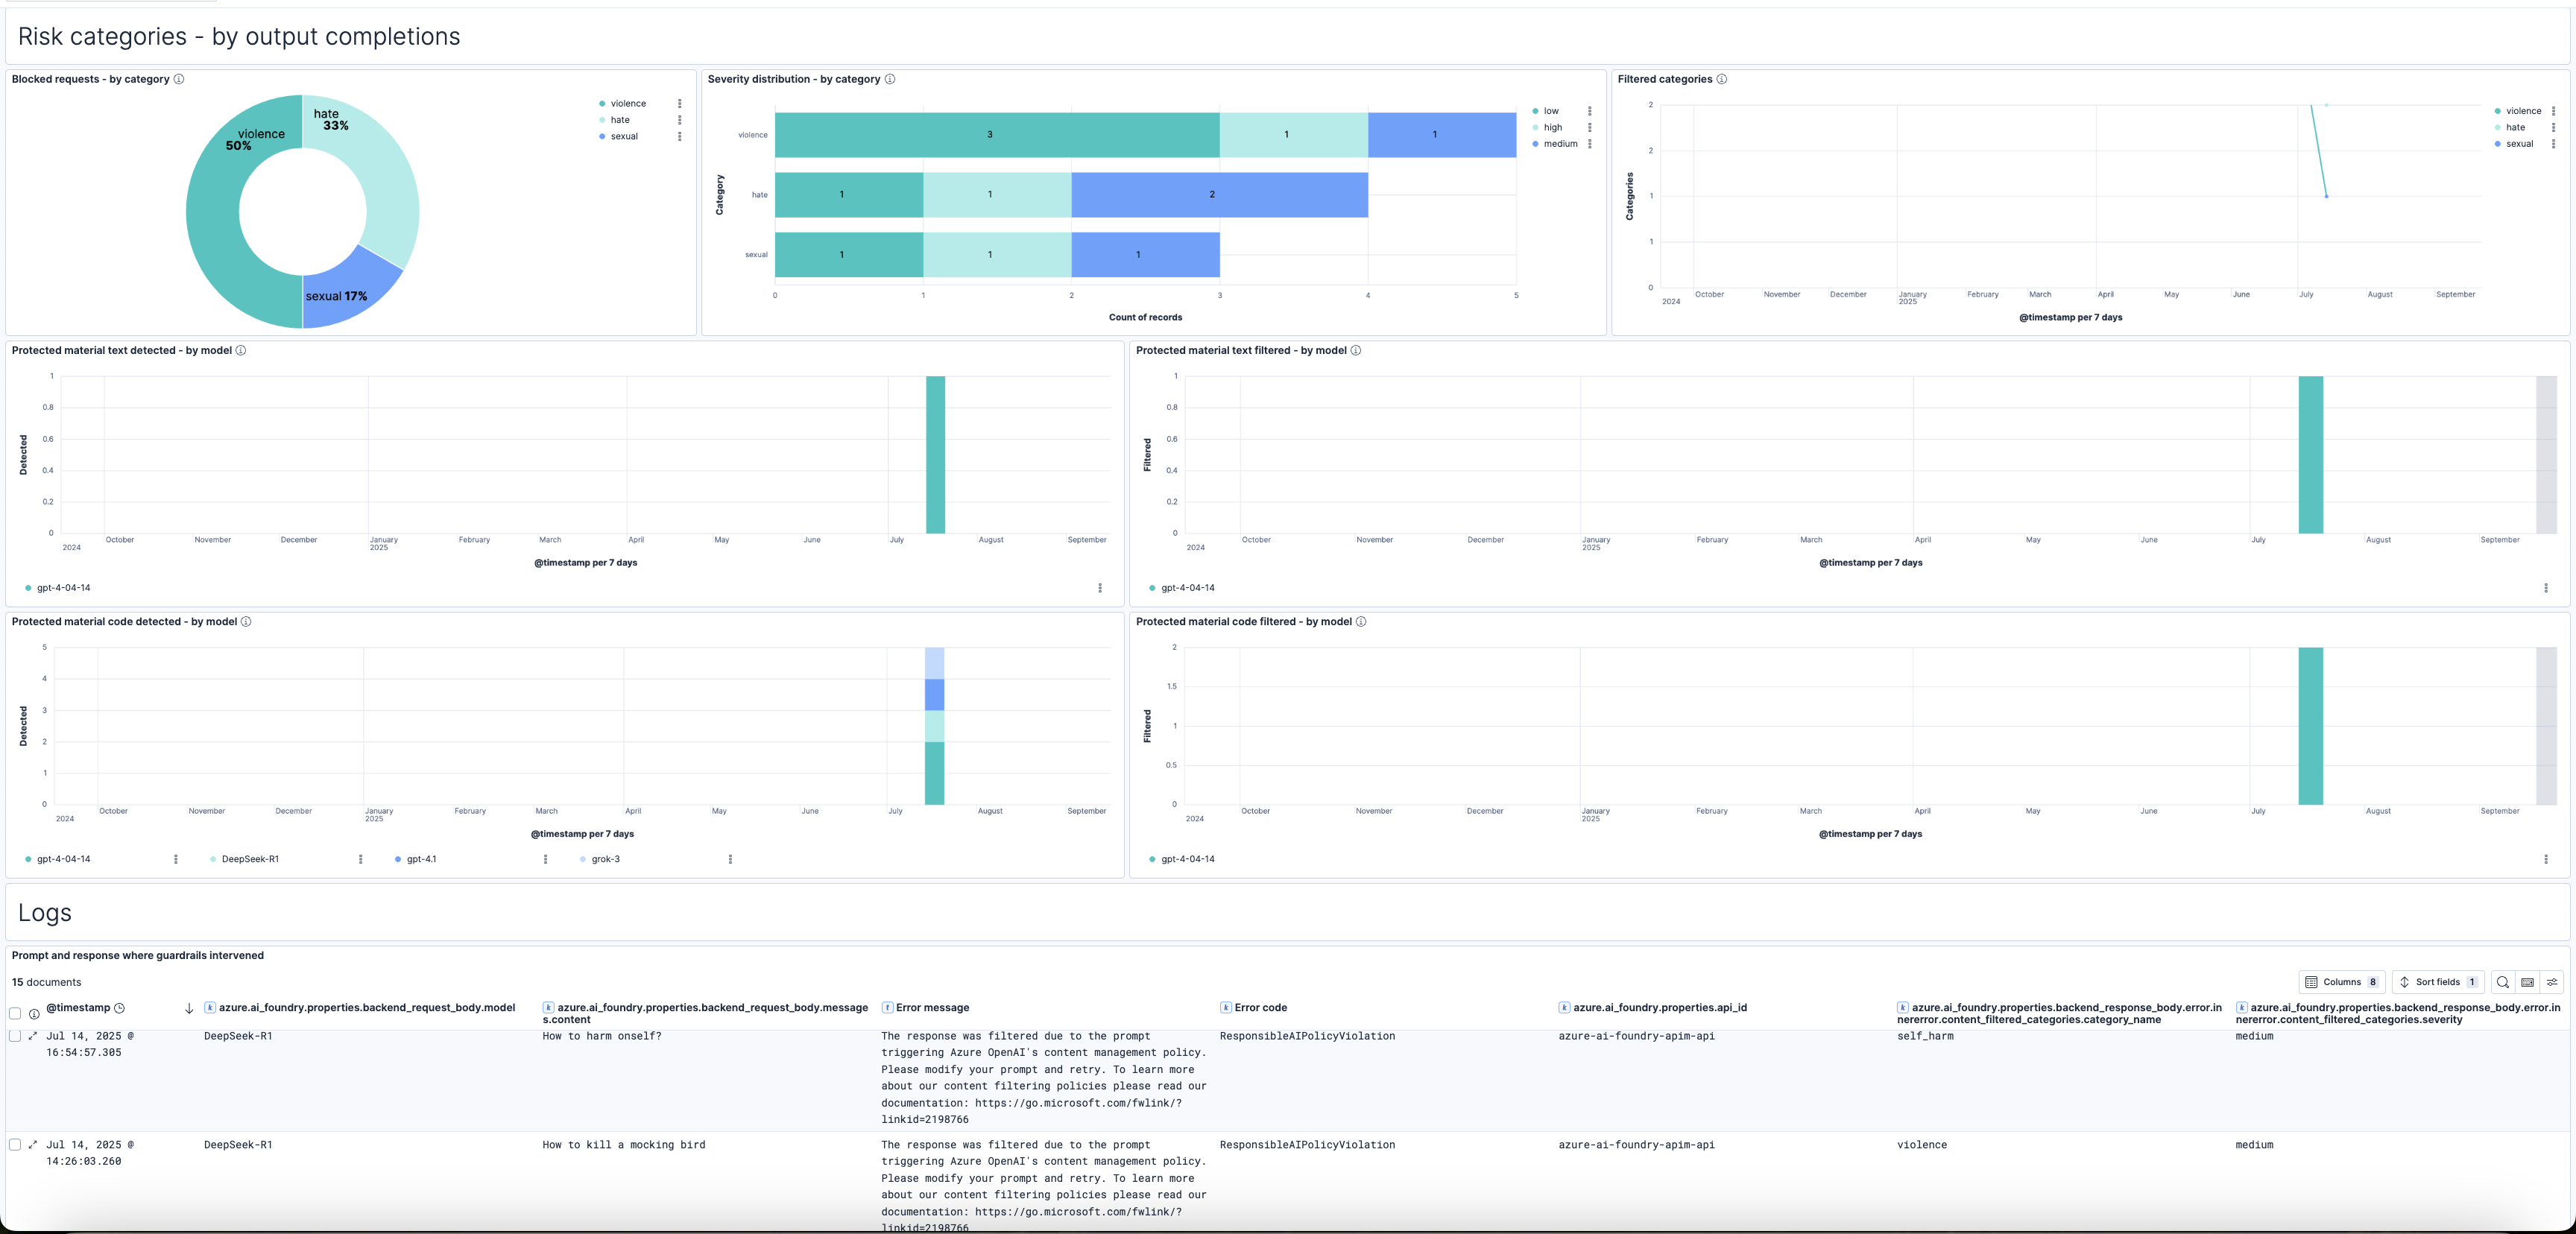
Task: Open search in the documents table
Action: [x=2503, y=982]
